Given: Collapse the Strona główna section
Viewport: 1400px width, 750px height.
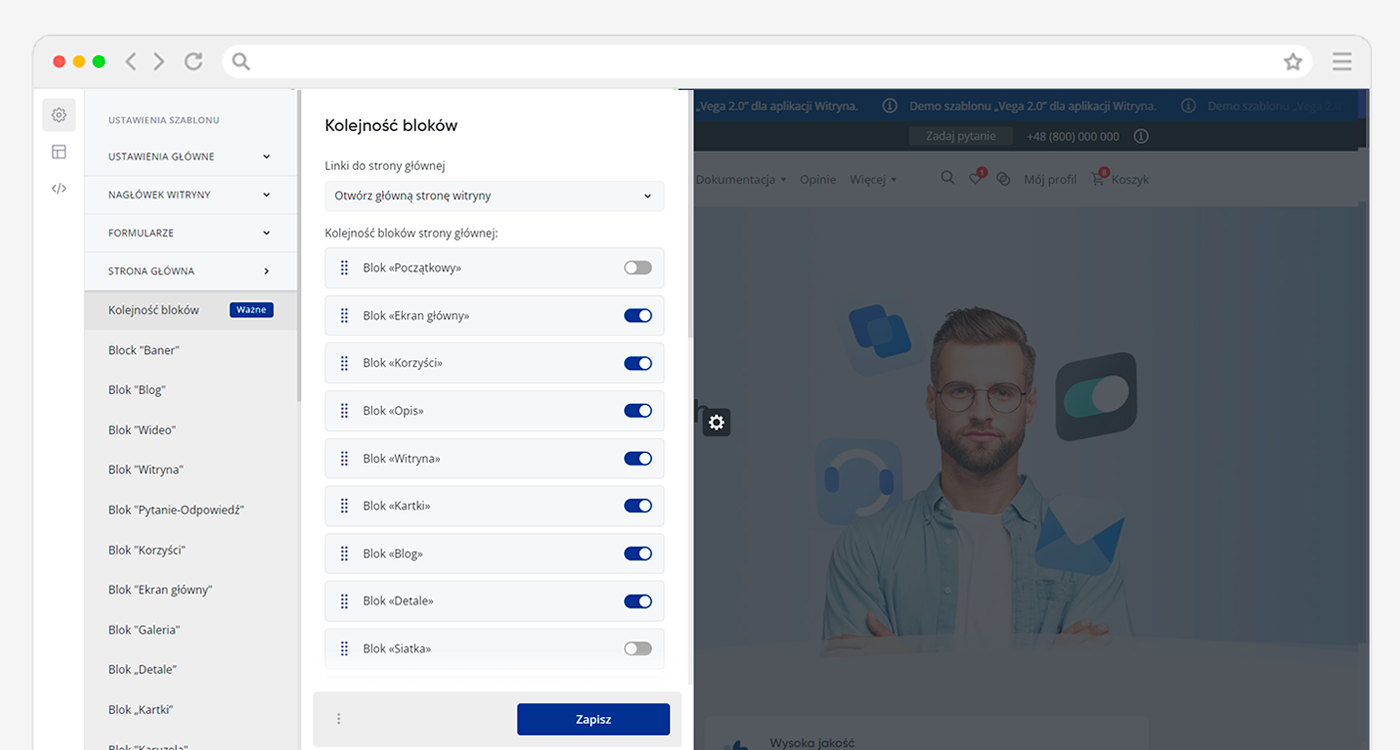Looking at the screenshot, I should [190, 271].
